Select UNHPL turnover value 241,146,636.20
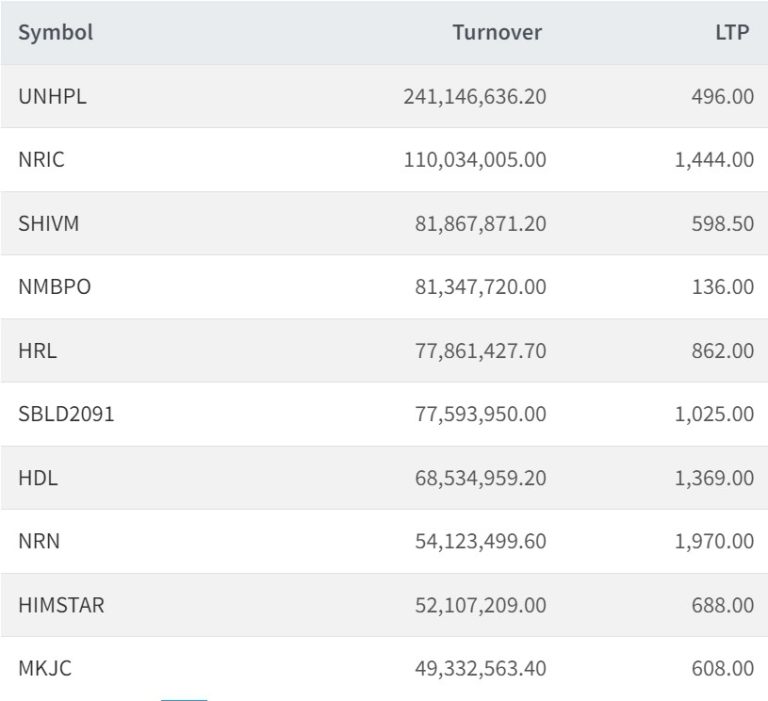The image size is (768, 701). point(475,96)
